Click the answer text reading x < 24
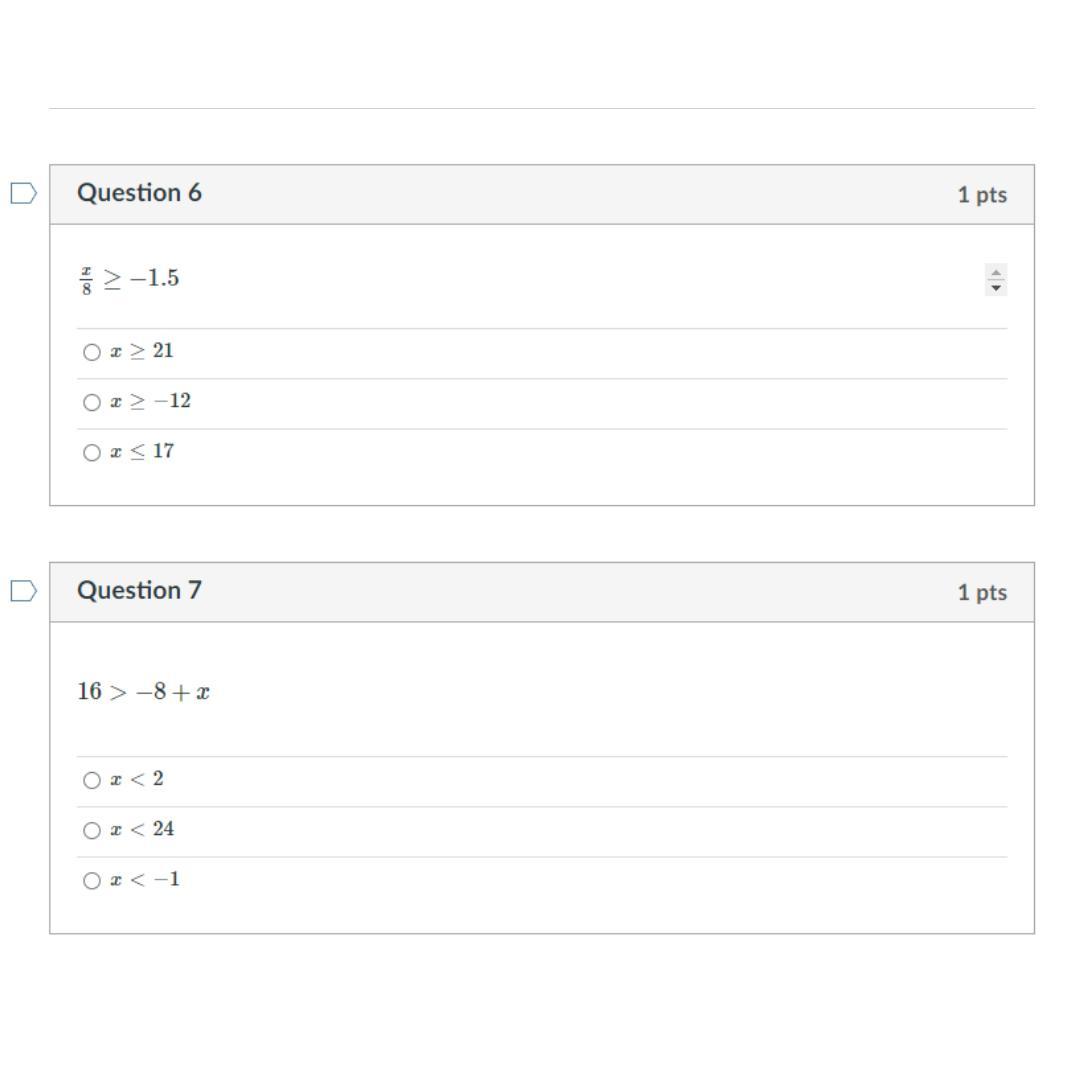 click(x=142, y=829)
